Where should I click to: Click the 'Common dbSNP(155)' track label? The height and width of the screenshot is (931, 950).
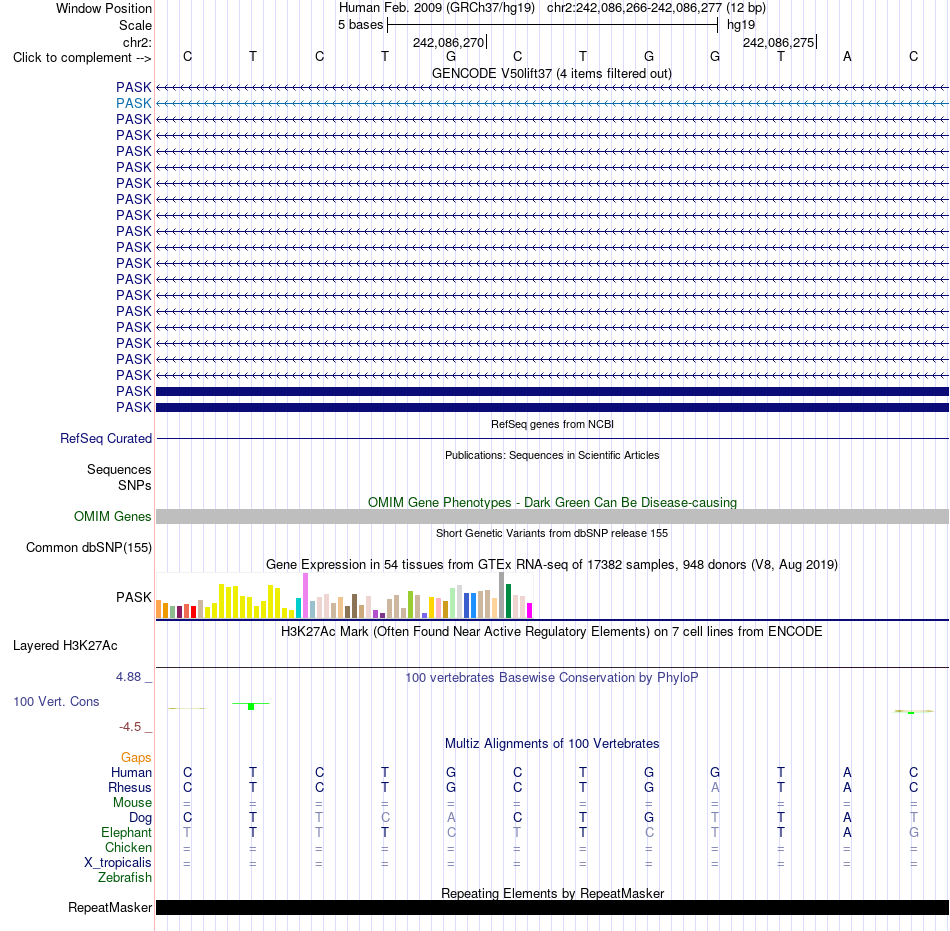(x=88, y=548)
